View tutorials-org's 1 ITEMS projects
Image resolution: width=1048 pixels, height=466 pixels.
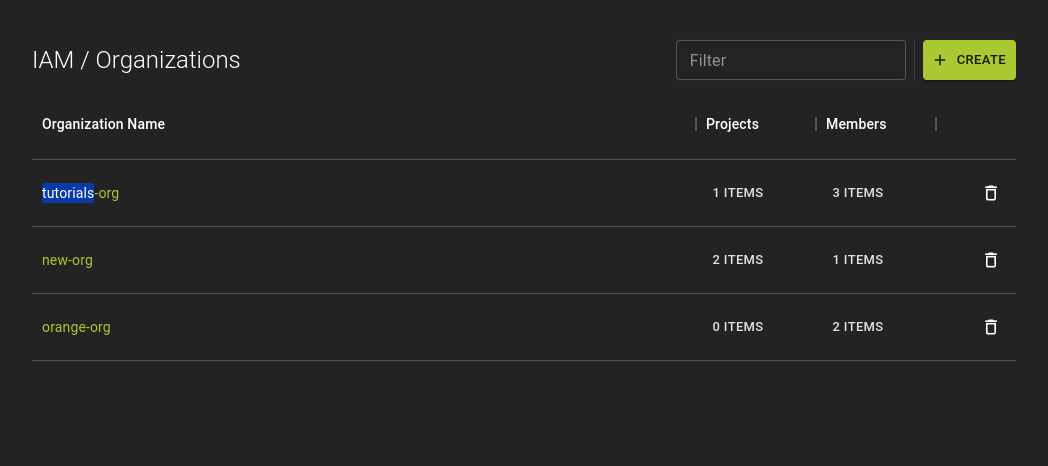click(x=738, y=193)
